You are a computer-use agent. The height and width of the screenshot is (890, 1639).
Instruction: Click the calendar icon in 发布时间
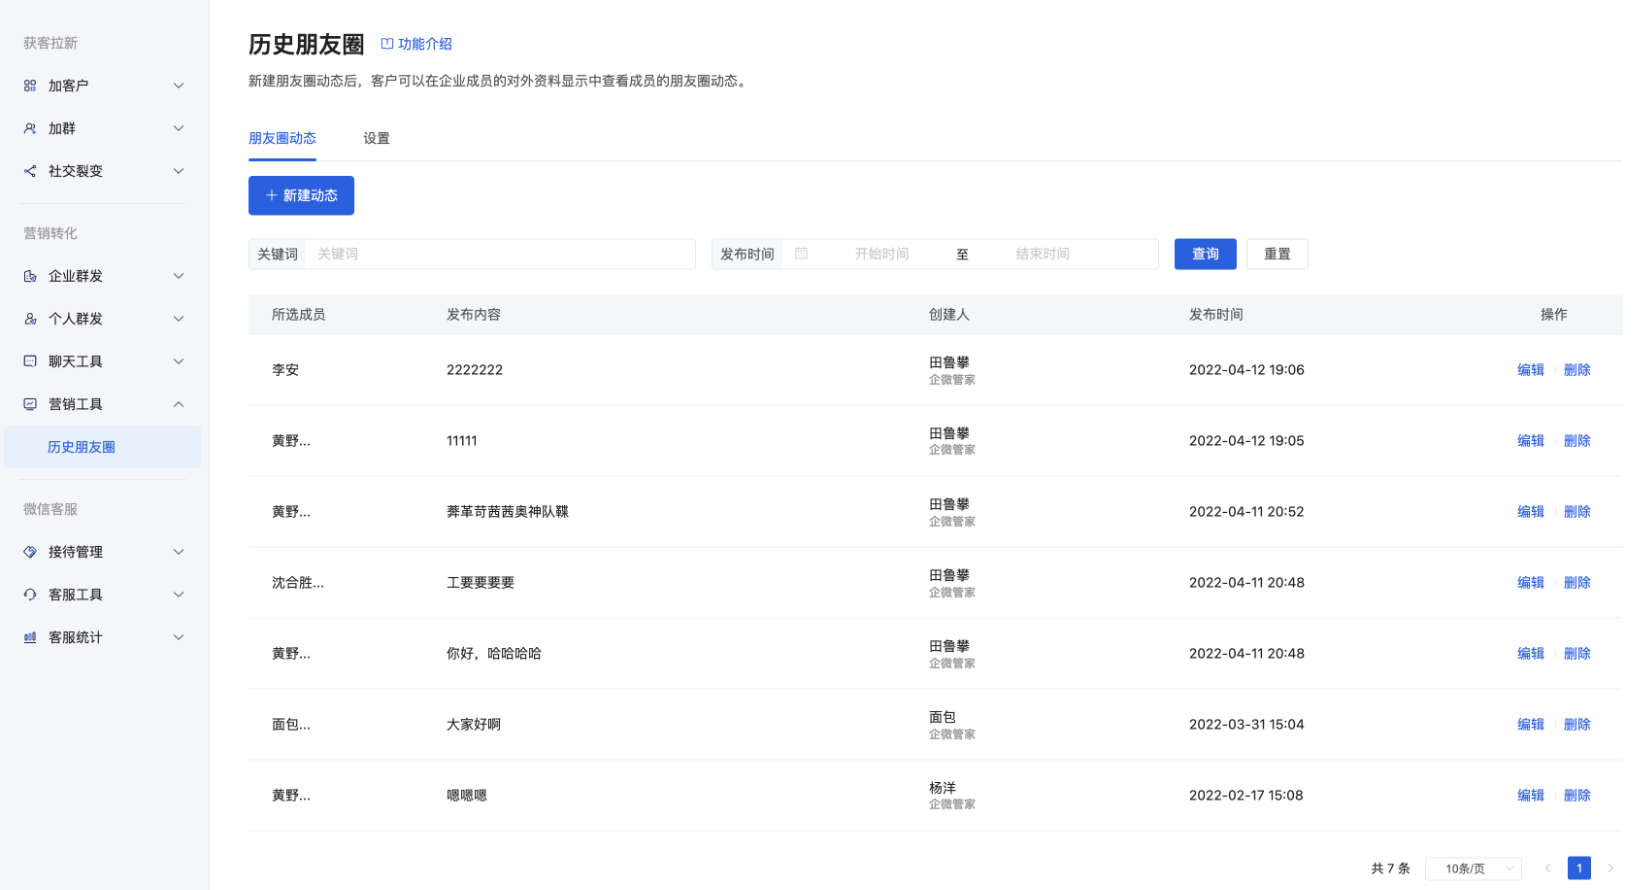pos(801,254)
